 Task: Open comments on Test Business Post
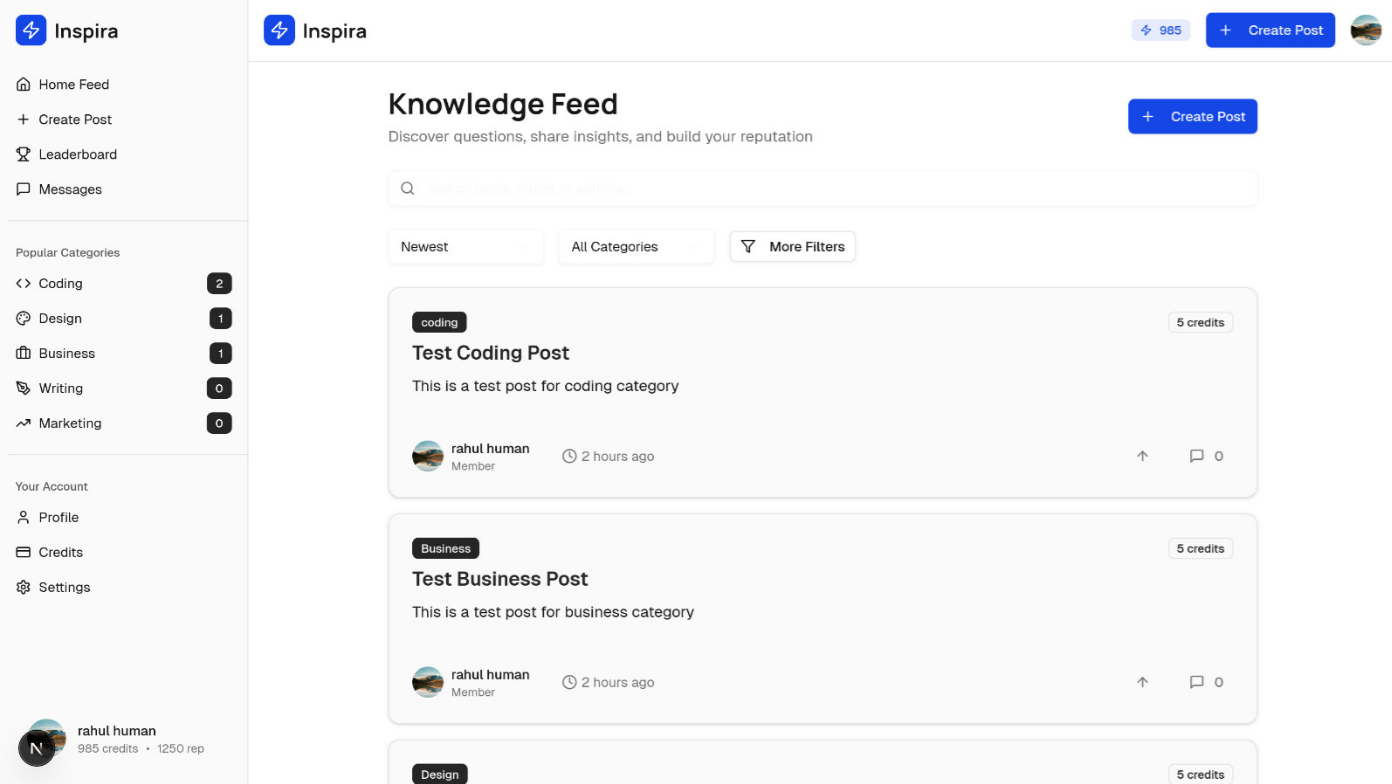[1206, 682]
